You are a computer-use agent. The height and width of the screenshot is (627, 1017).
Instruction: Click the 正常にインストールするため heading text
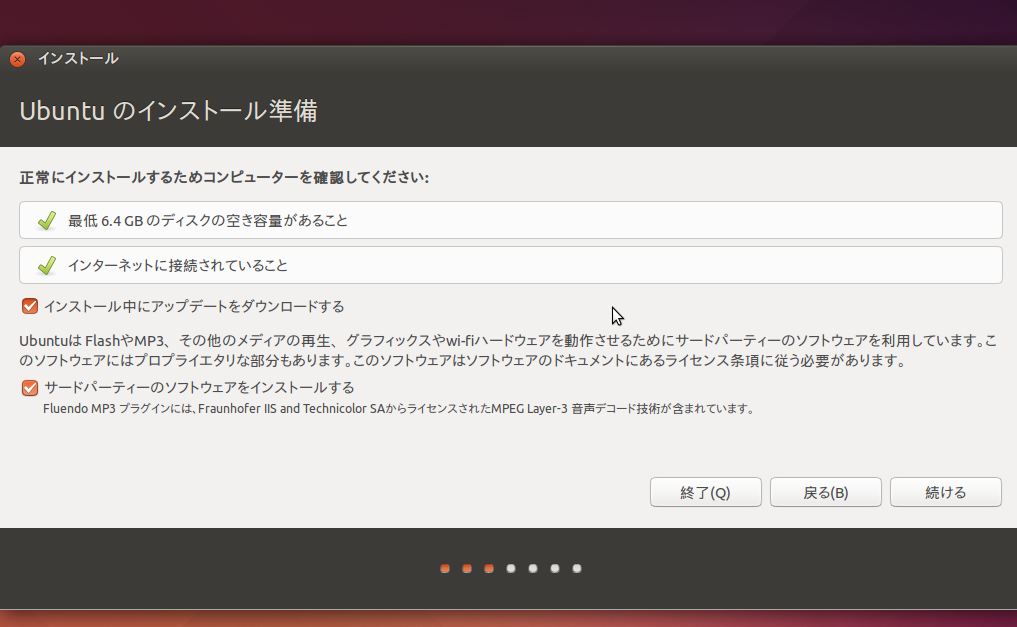tap(224, 177)
